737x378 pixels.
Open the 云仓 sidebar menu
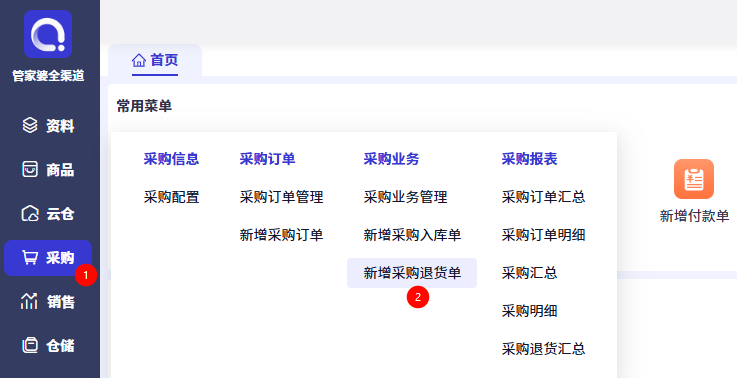(48, 214)
